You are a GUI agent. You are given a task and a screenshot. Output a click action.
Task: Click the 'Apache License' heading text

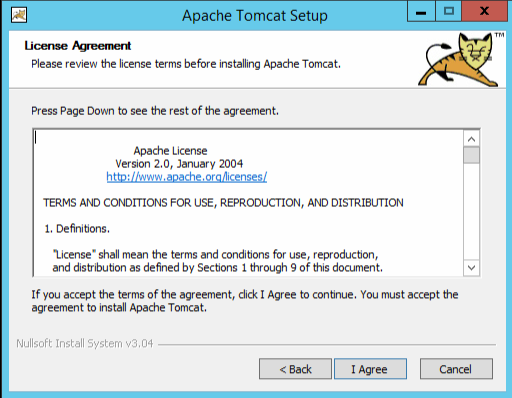170,151
